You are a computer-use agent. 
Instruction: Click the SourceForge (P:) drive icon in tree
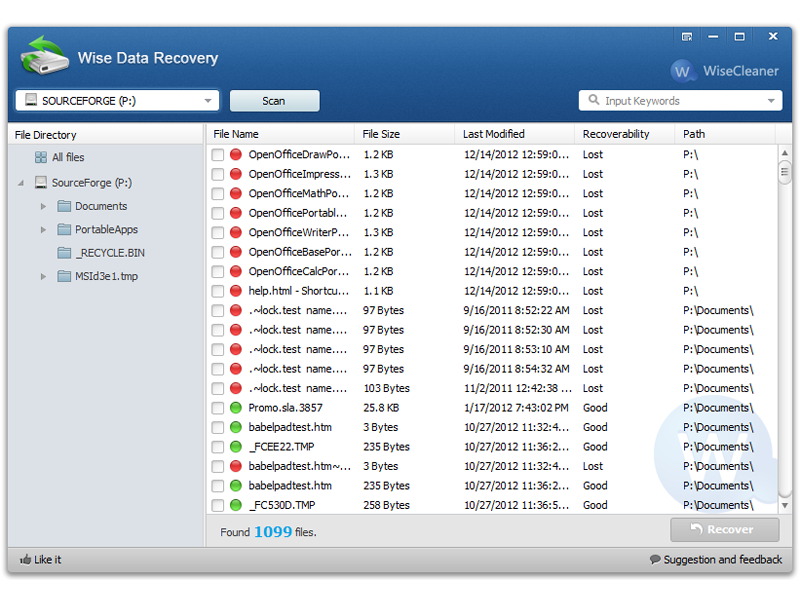coord(41,183)
